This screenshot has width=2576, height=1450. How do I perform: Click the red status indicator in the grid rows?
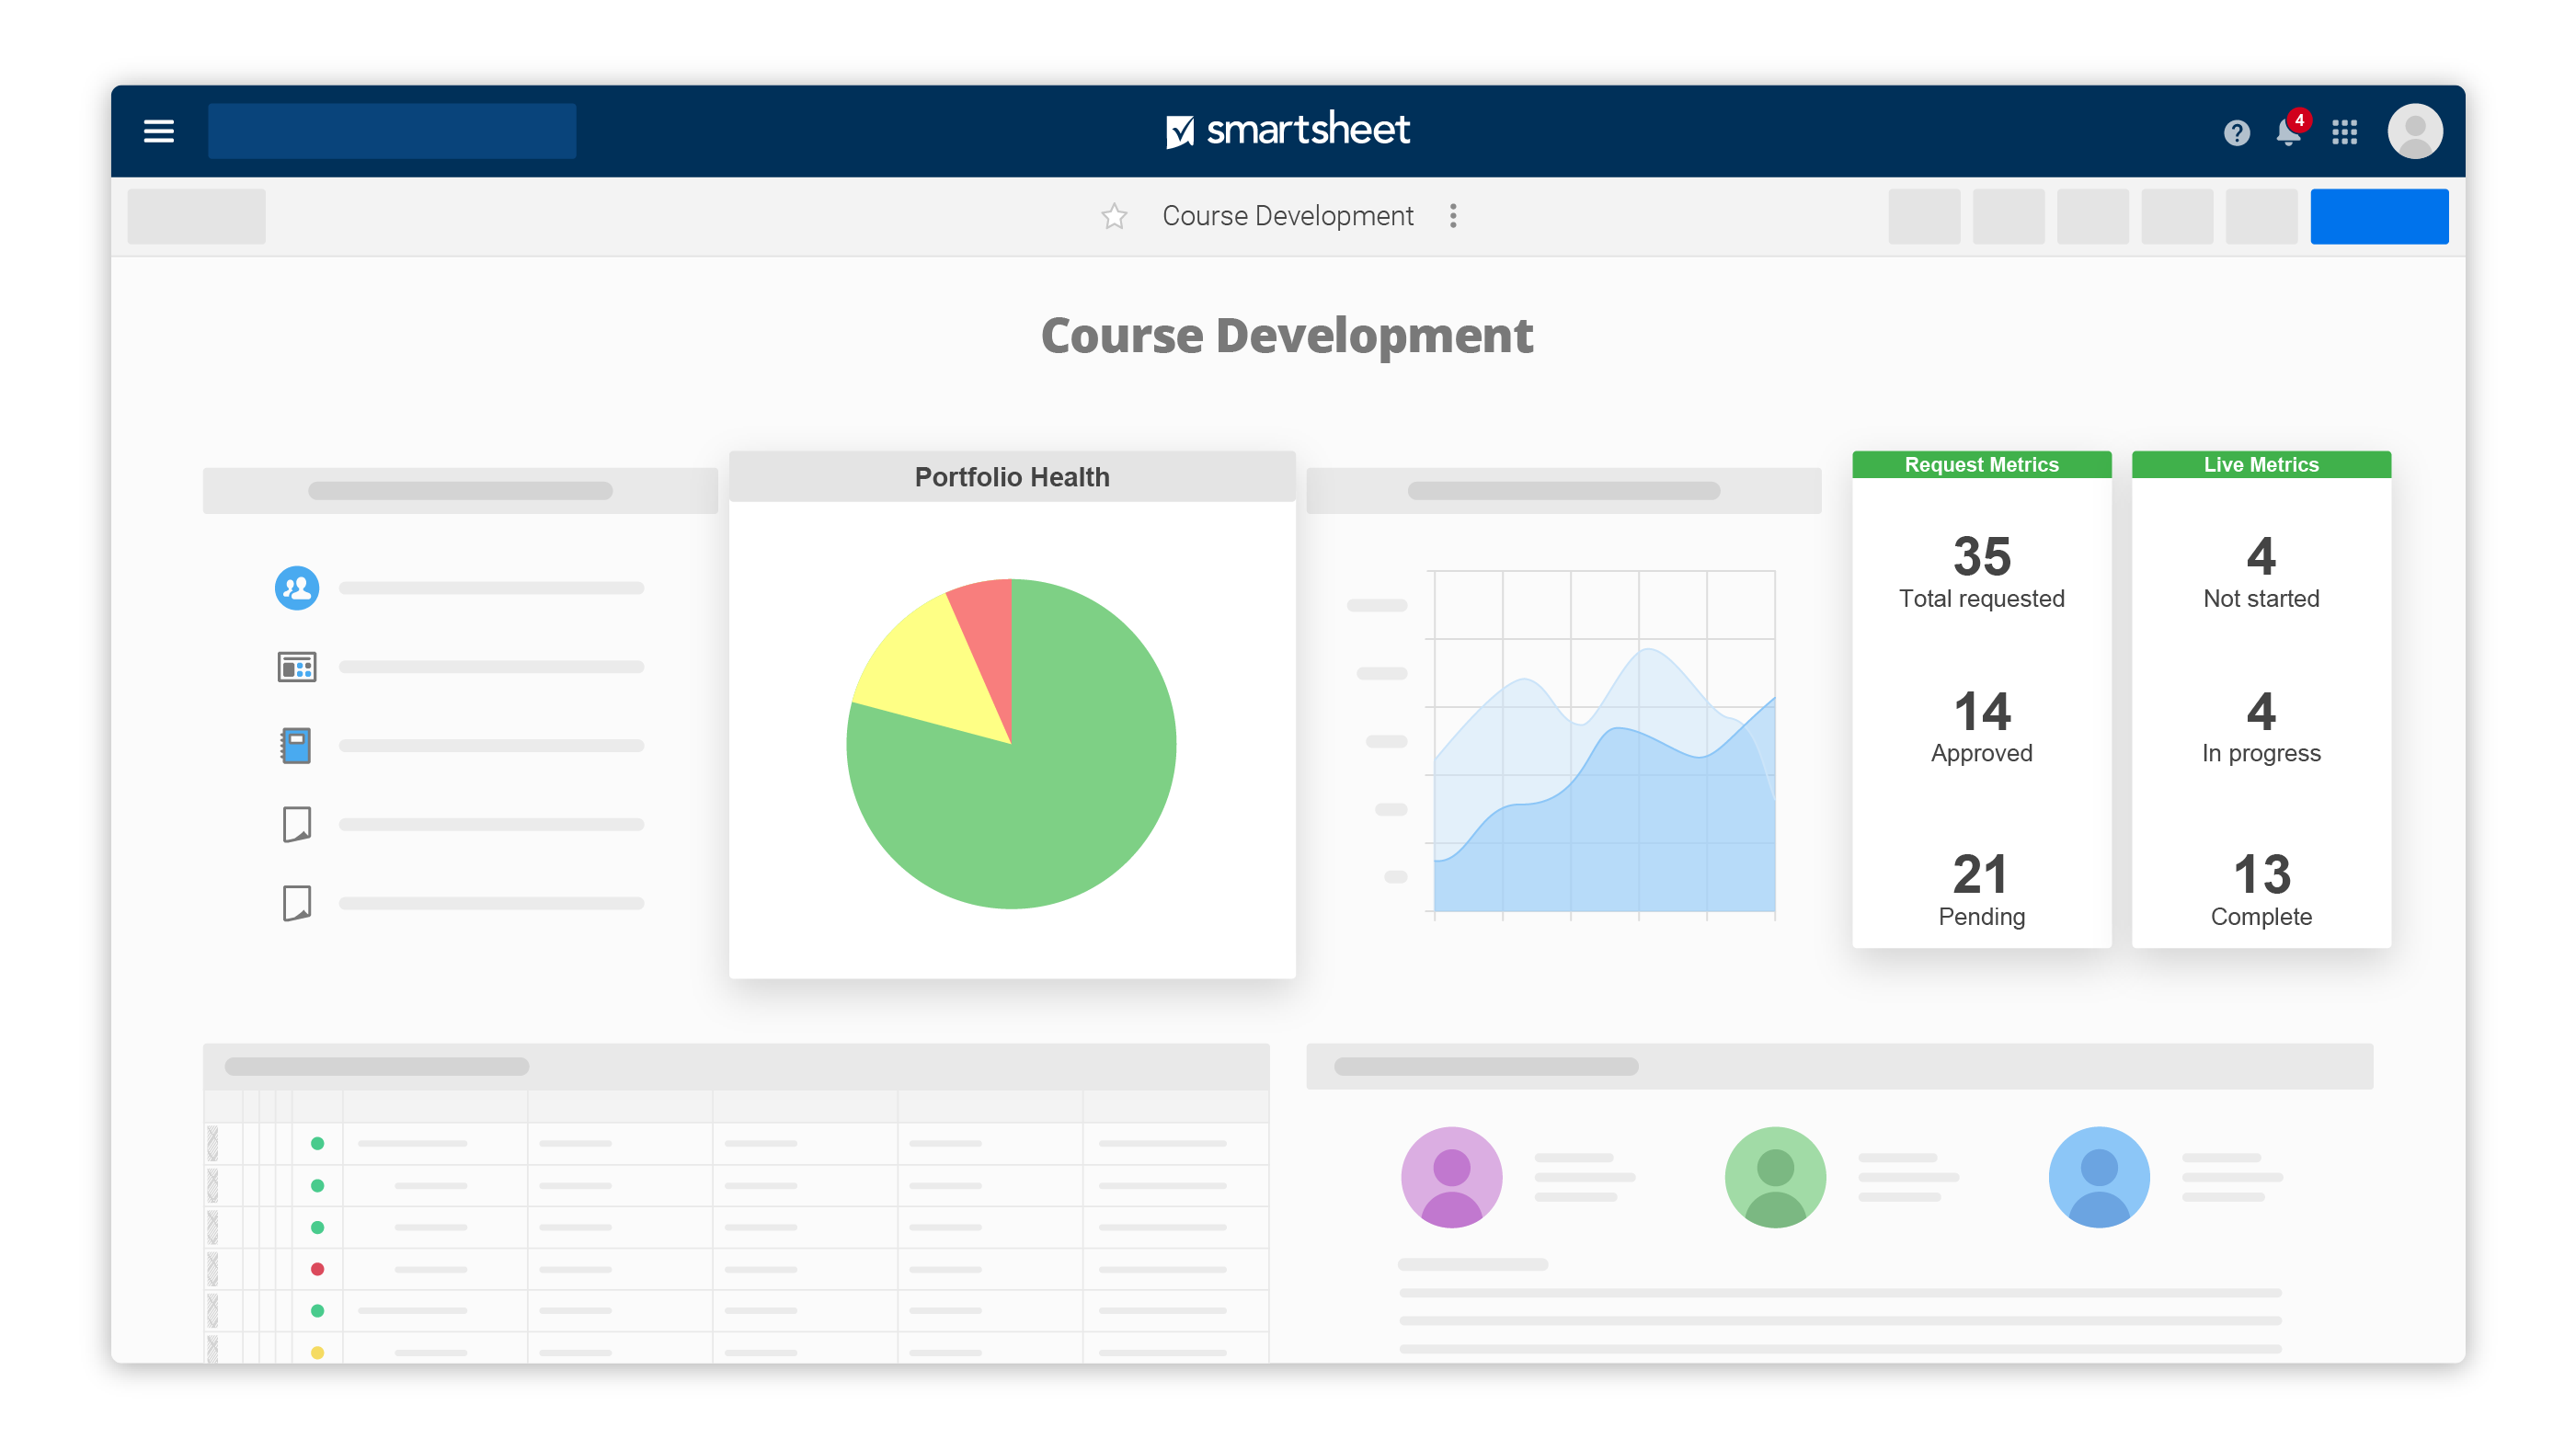click(318, 1268)
